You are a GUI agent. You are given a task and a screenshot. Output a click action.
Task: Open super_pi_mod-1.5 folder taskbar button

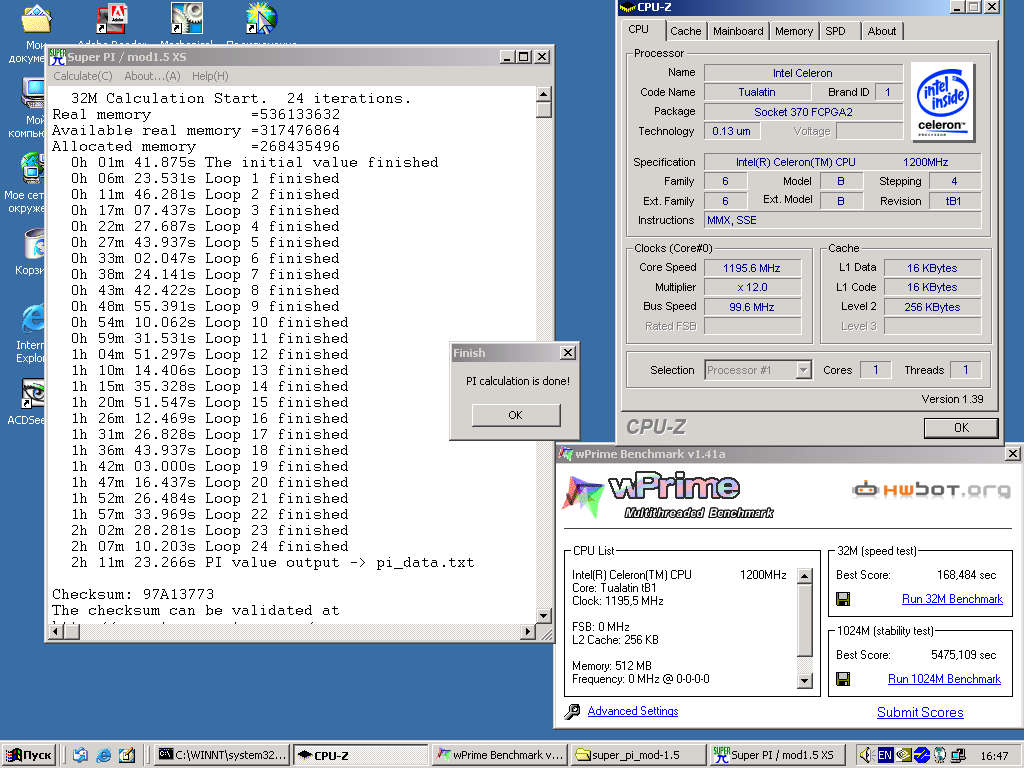[x=638, y=755]
